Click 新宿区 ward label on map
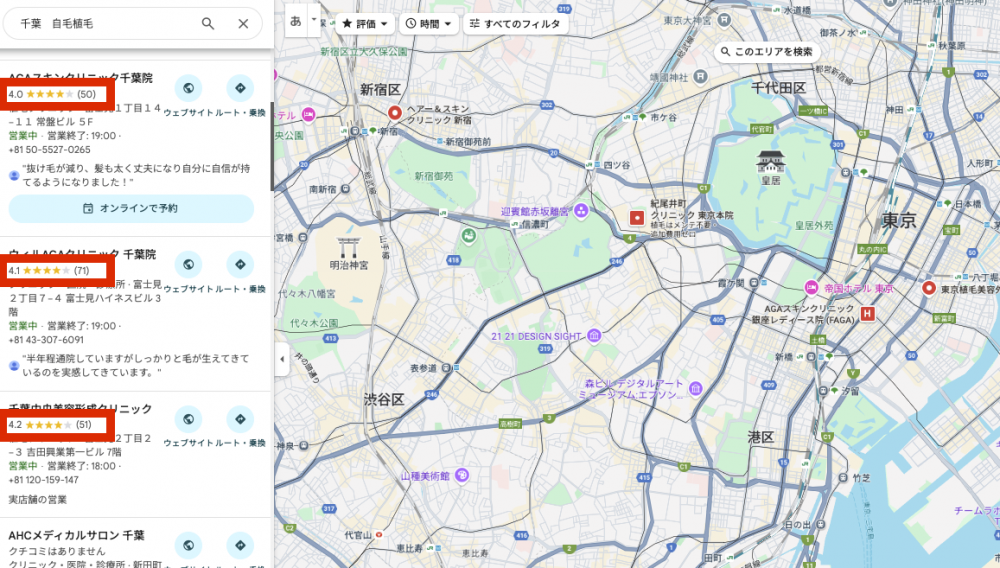Image resolution: width=1000 pixels, height=568 pixels. 380,90
